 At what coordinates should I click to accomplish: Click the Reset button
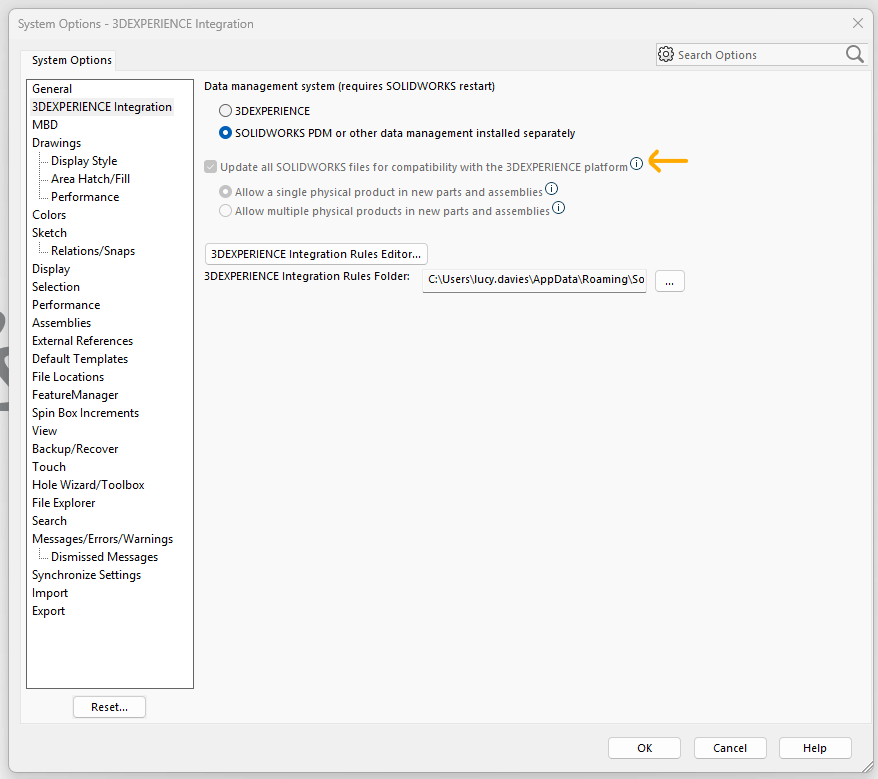[109, 706]
